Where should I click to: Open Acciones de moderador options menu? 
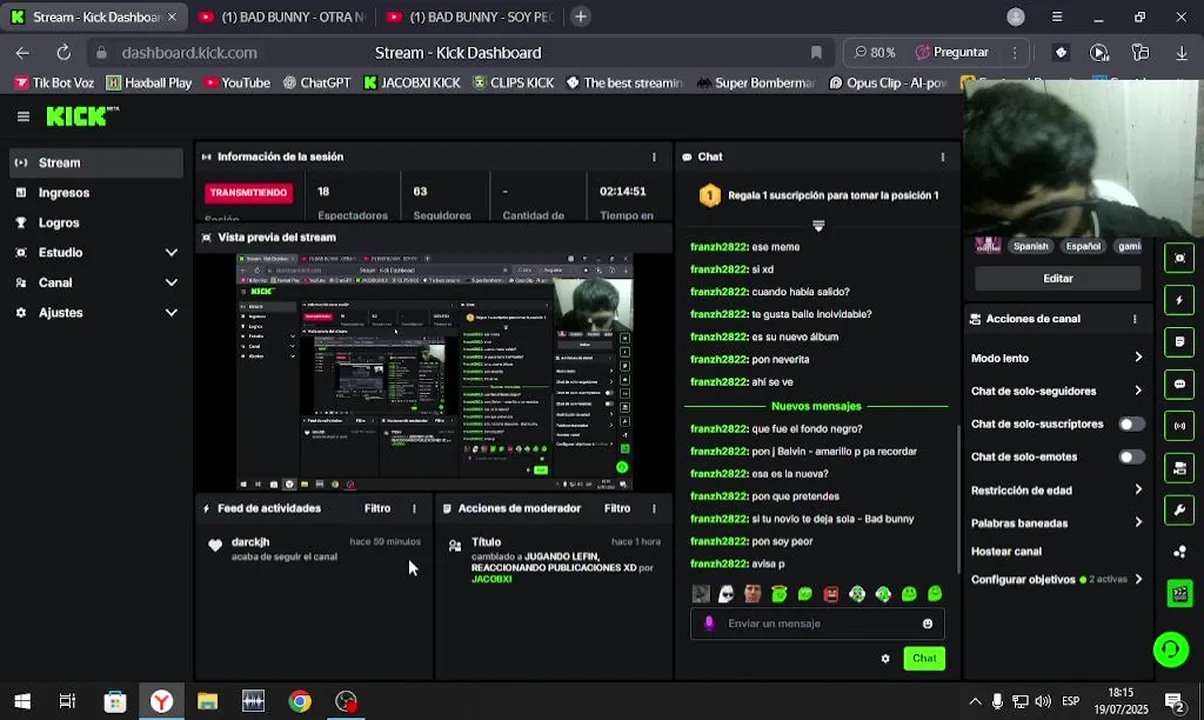click(x=654, y=509)
